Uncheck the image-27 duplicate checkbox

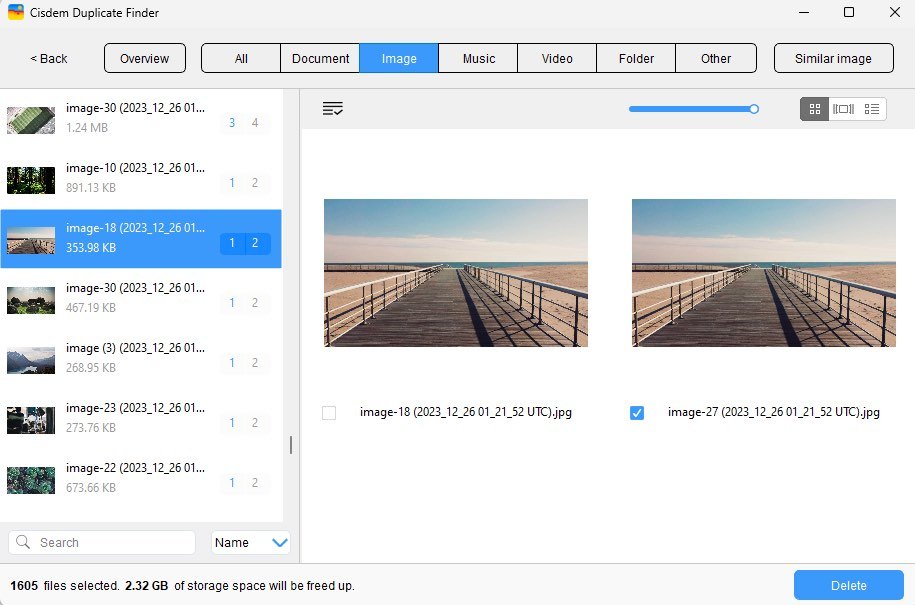(x=637, y=412)
